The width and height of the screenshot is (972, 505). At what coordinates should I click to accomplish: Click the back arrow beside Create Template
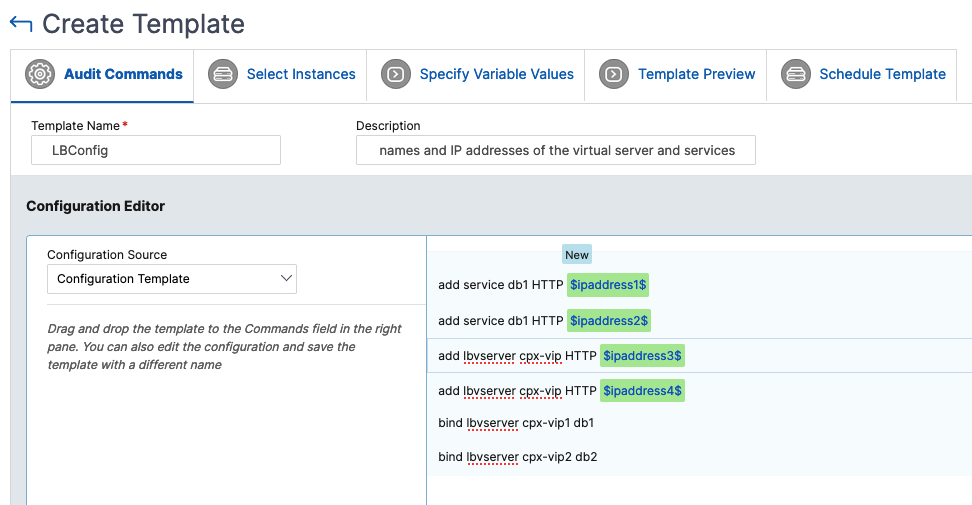coord(21,24)
